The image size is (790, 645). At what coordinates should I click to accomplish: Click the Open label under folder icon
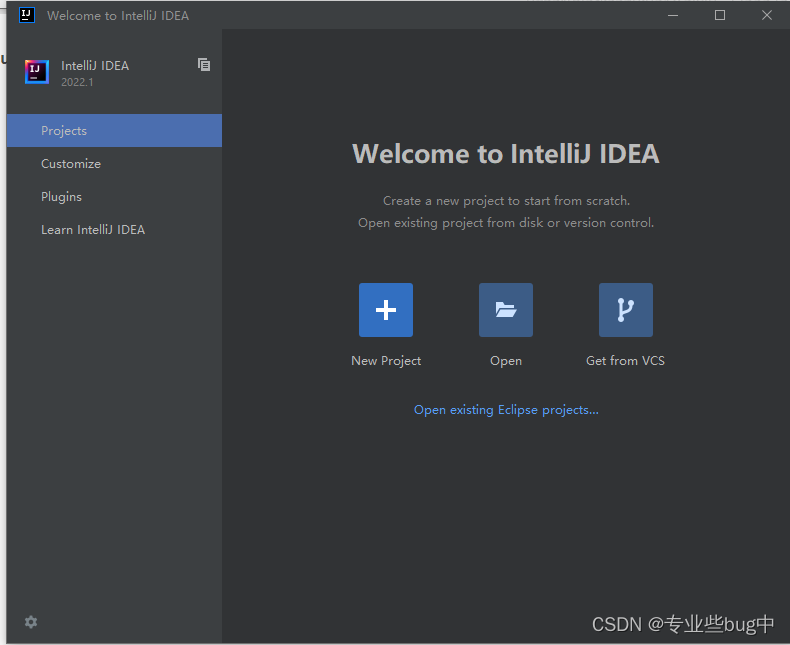506,361
